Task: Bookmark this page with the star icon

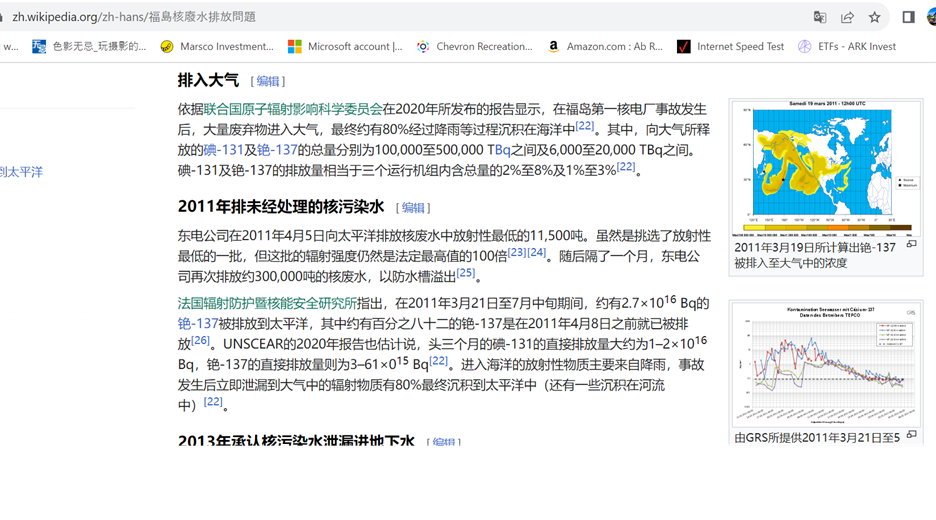Action: (875, 17)
